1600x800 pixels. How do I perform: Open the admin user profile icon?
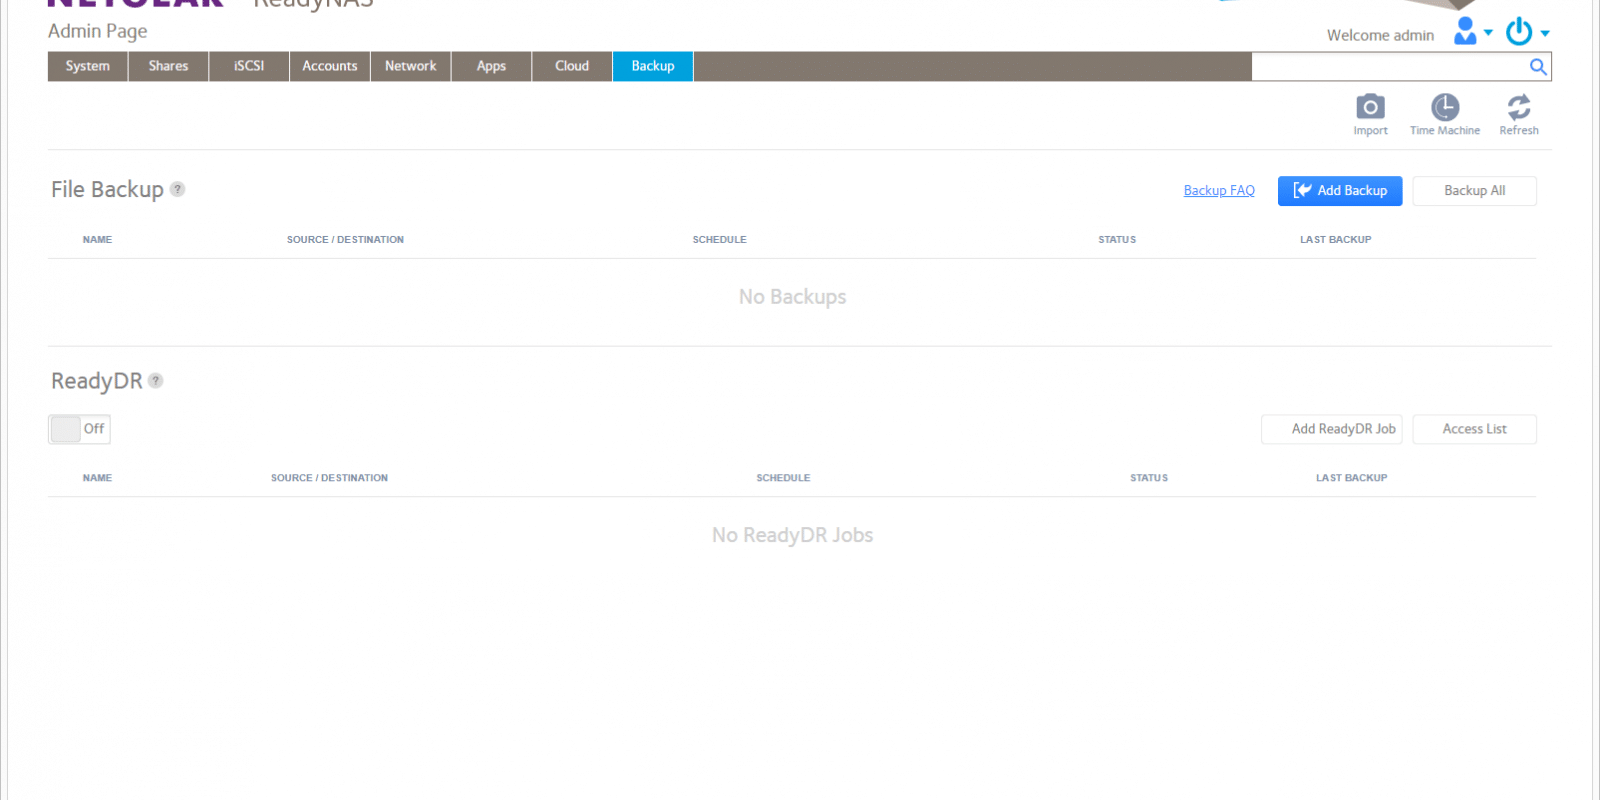pyautogui.click(x=1465, y=31)
